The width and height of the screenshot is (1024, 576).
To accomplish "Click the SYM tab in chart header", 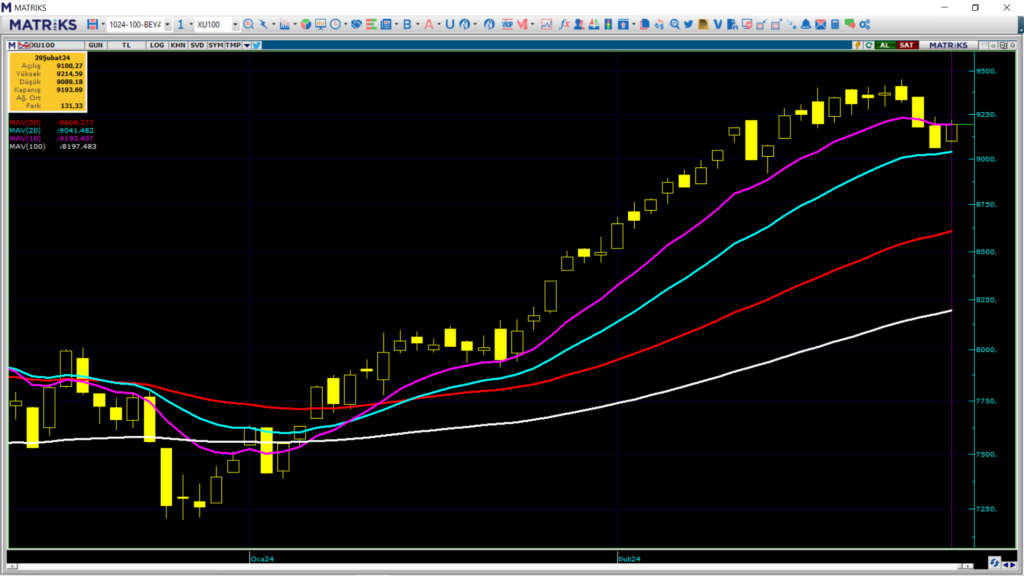I will 215,45.
